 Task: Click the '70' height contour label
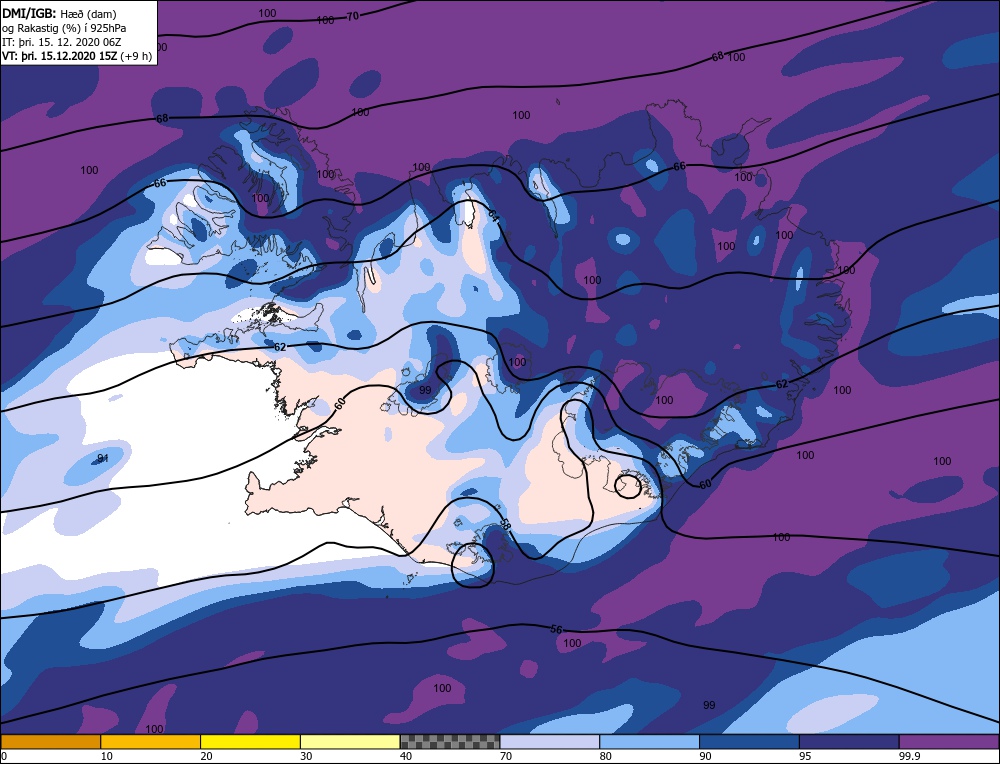[x=353, y=17]
